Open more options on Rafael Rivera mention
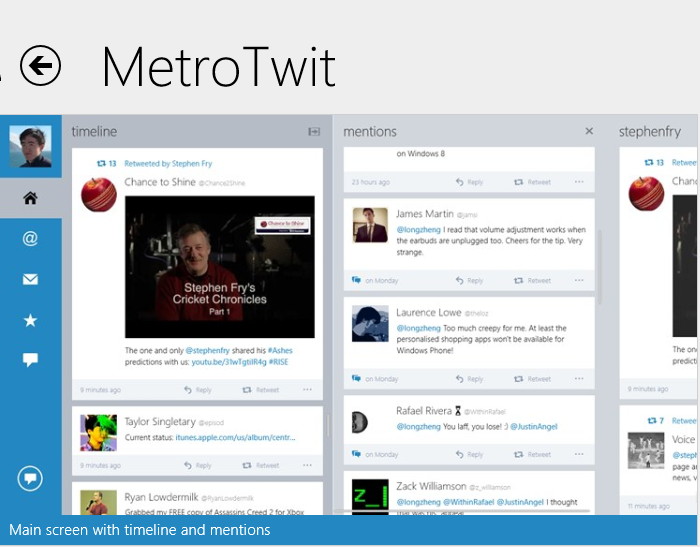This screenshot has width=700, height=547. [579, 454]
